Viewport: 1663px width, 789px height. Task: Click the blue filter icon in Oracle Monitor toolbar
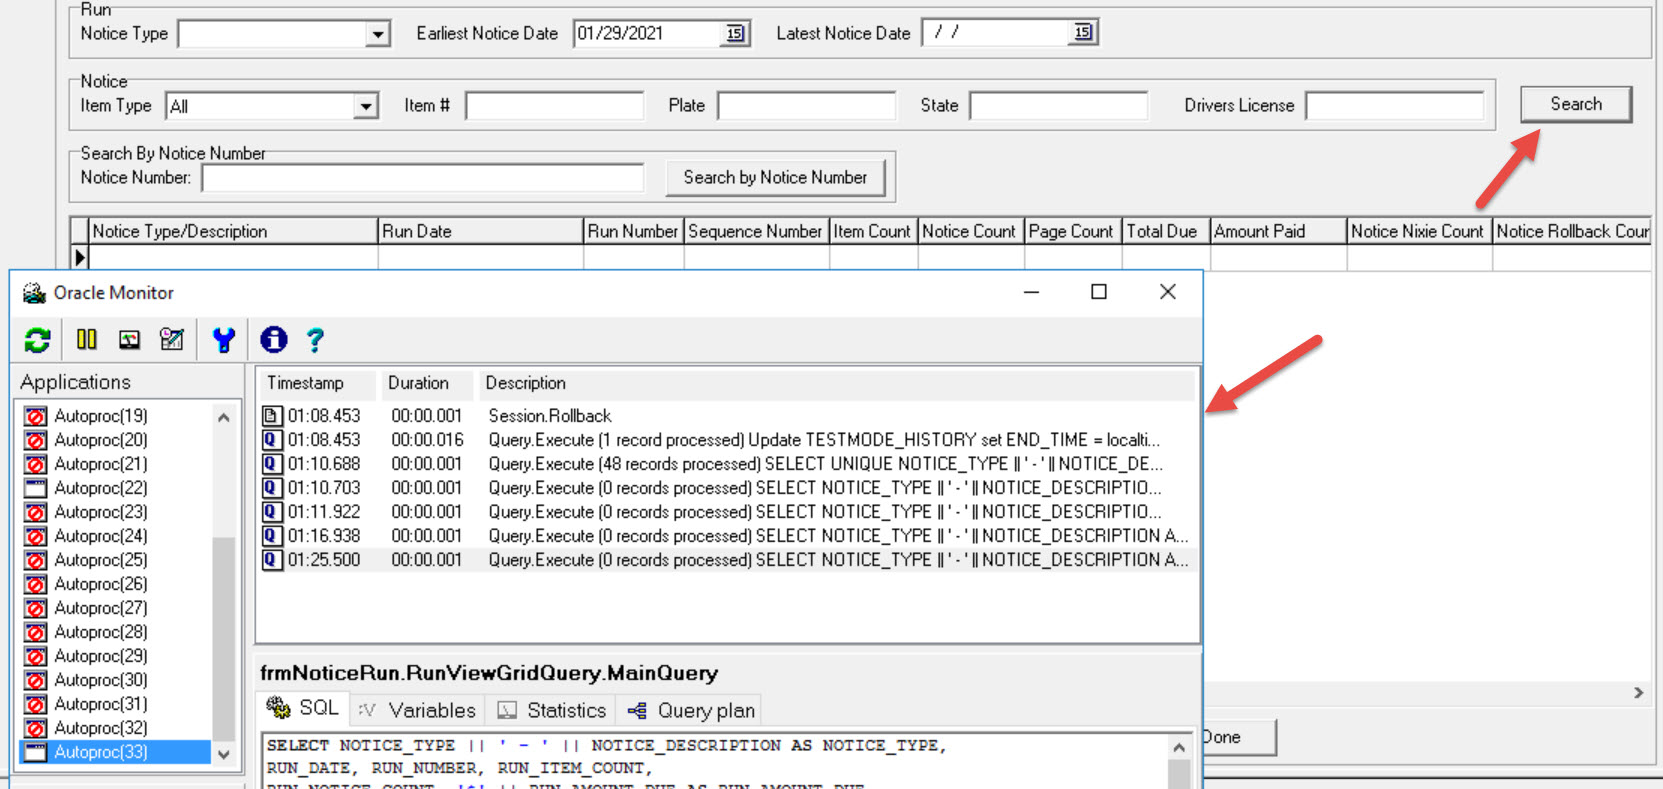coord(223,340)
